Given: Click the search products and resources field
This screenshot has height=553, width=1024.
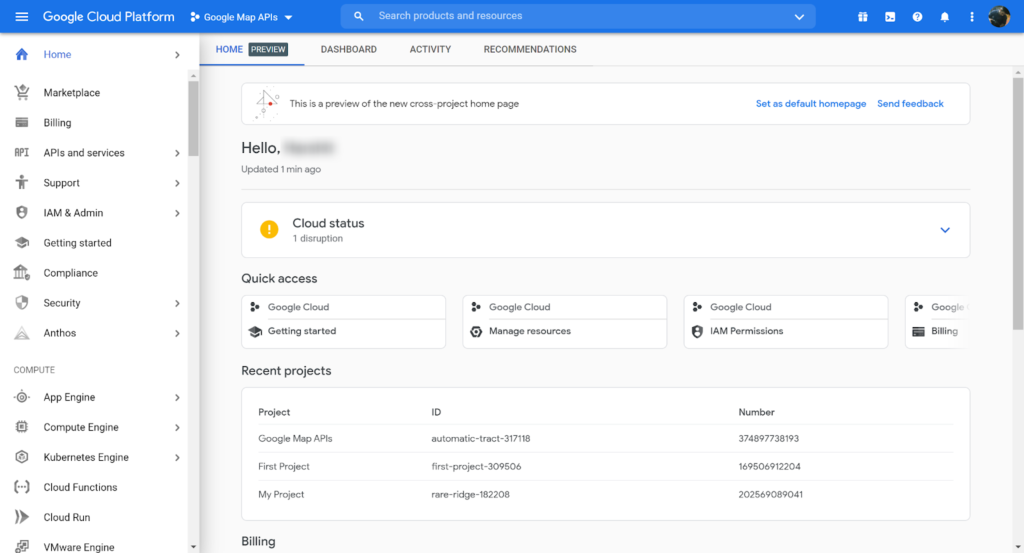Looking at the screenshot, I should 578,16.
